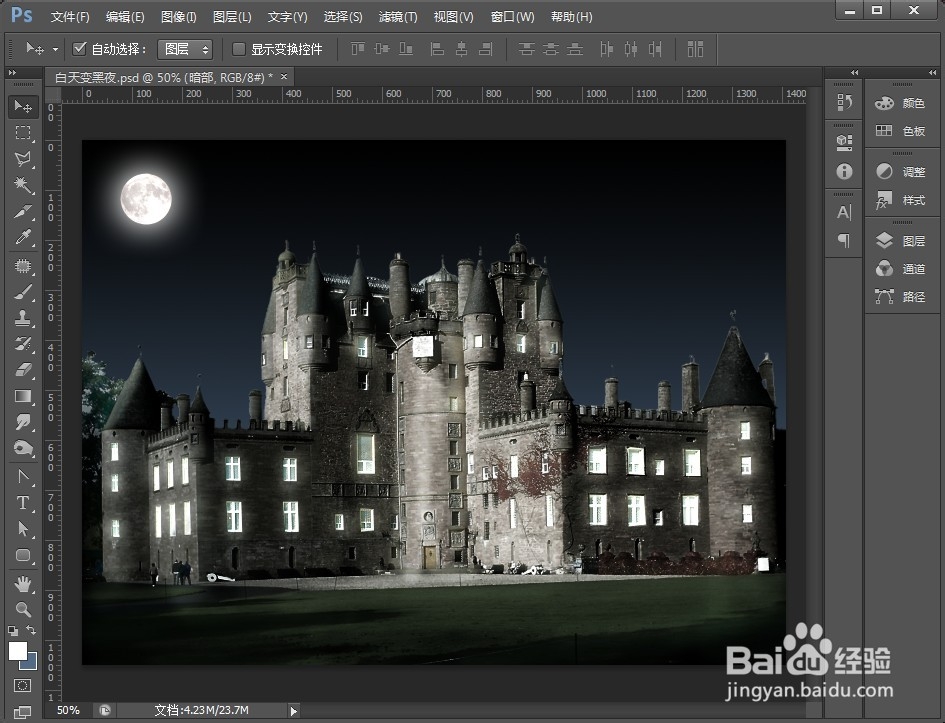
Task: Open the 调整 panel button
Action: pos(901,172)
